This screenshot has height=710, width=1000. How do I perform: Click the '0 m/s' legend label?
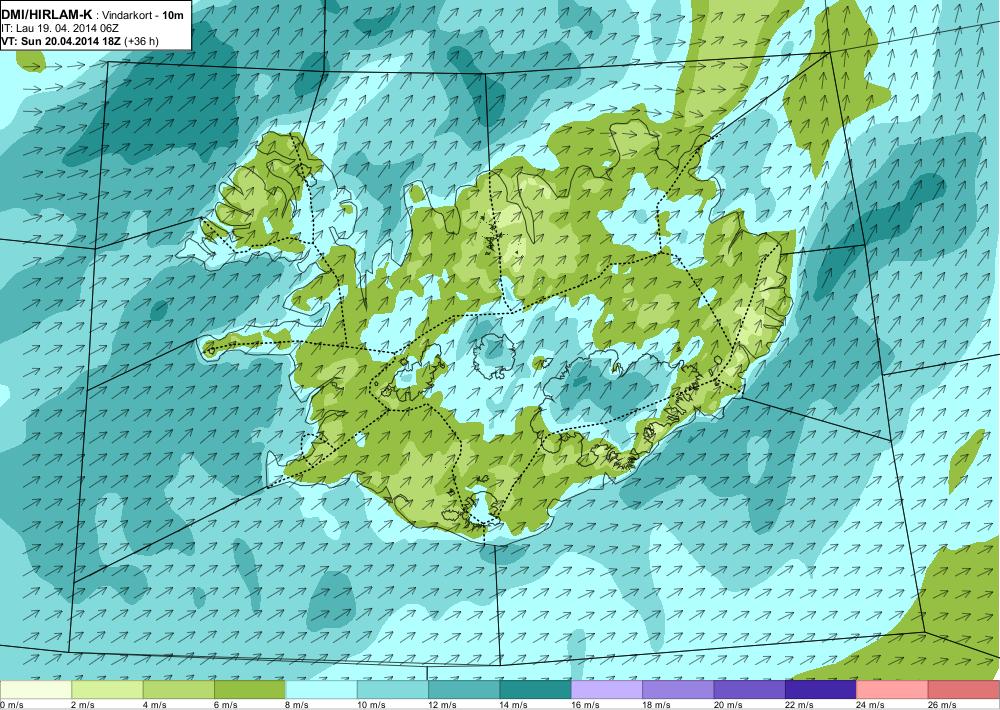click(12, 705)
